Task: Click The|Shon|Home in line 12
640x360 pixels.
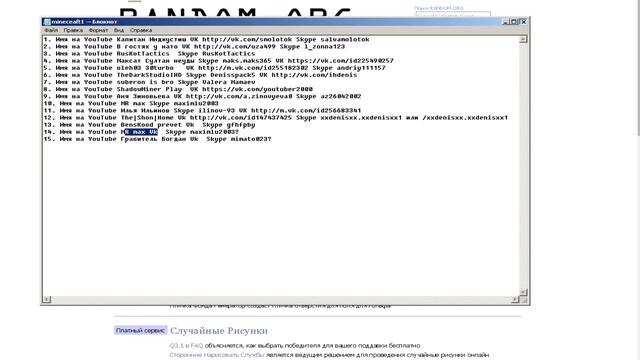Action: pyautogui.click(x=147, y=118)
